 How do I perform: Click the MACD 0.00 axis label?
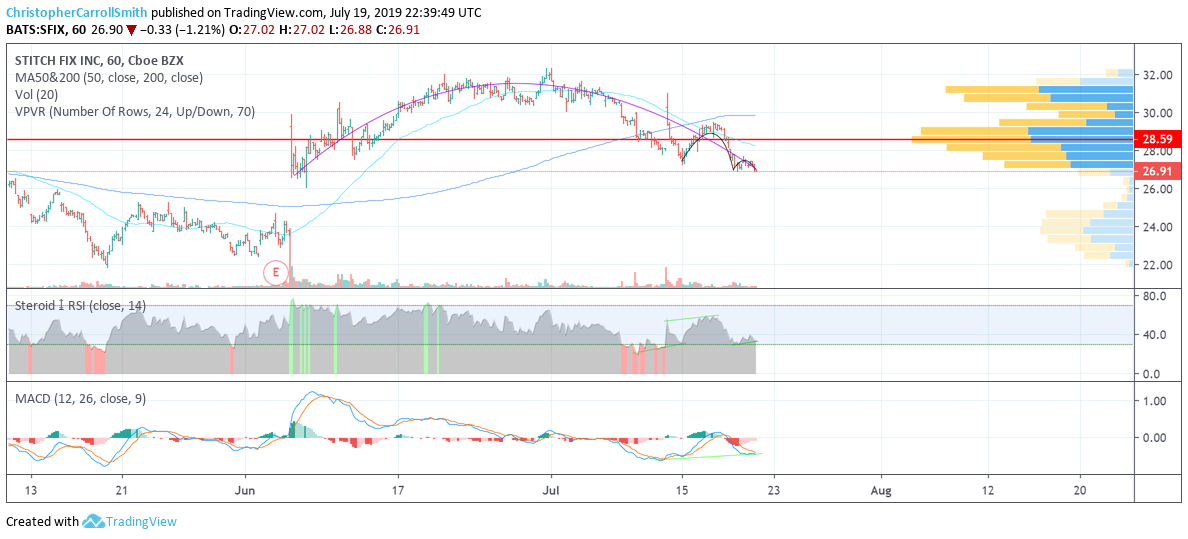tap(1156, 437)
